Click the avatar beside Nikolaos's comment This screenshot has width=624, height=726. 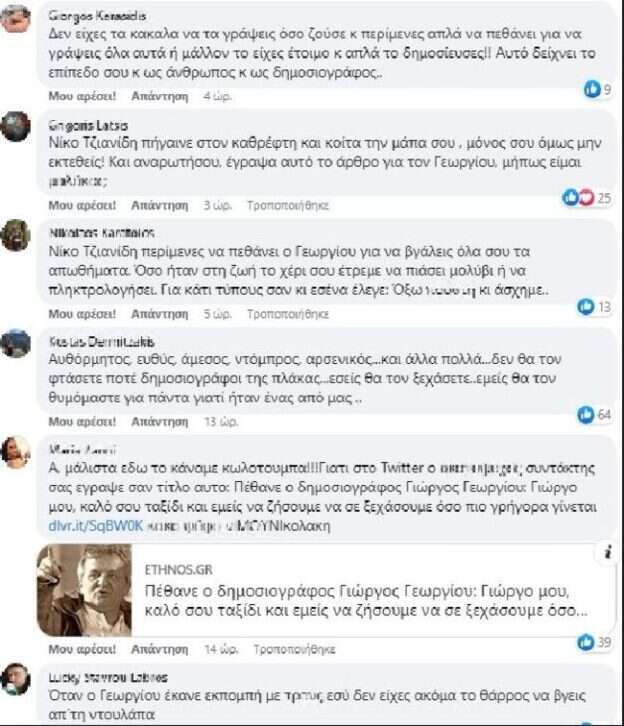point(15,236)
